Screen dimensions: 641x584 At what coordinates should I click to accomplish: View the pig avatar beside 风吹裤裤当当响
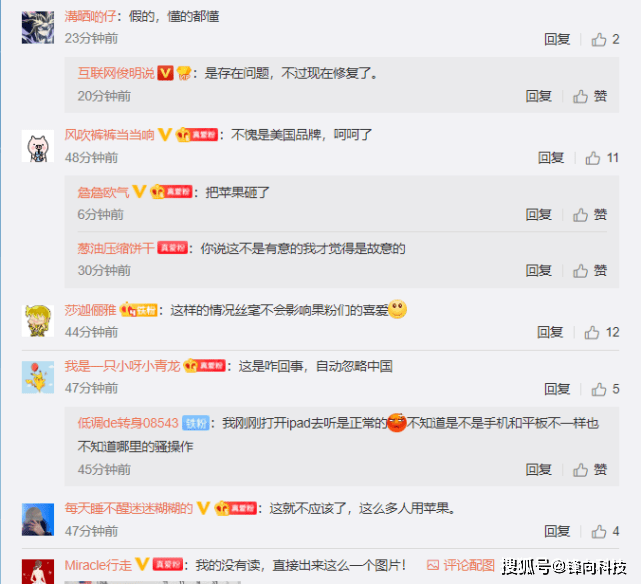pos(38,146)
